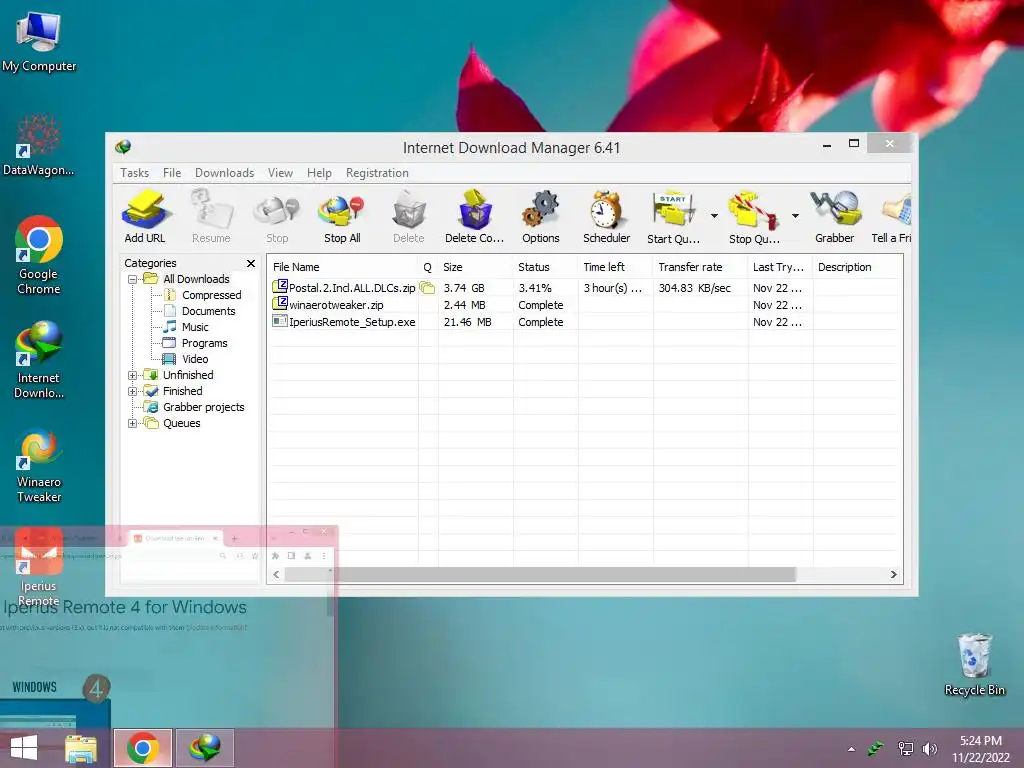1024x768 pixels.
Task: Click the Windows Start button
Action: click(x=24, y=748)
